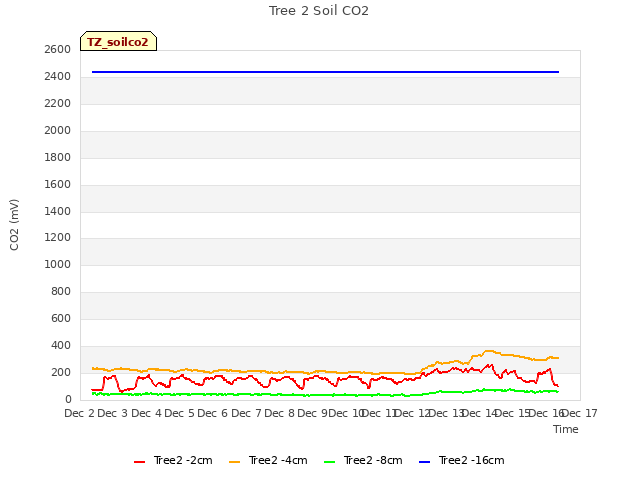This screenshot has width=640, height=480.
Task: Click the green Tree2 -8cm data line
Action: 325,394
